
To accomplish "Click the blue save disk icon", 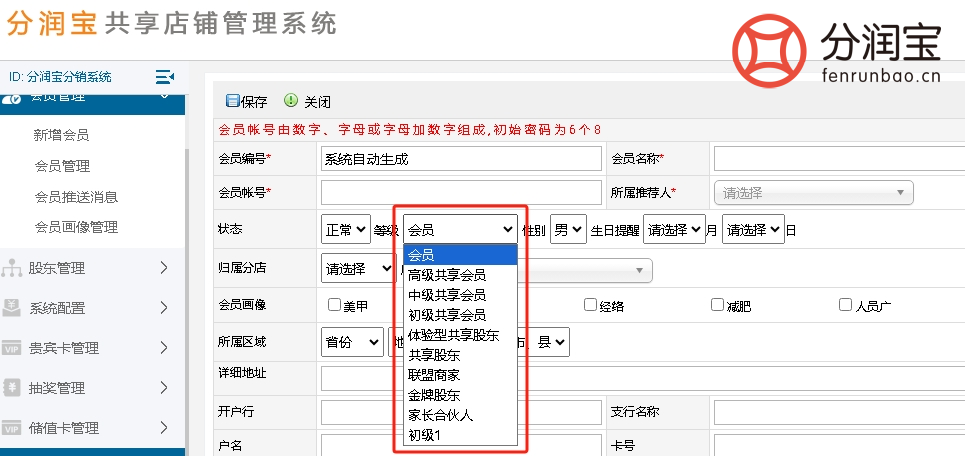I will [x=232, y=102].
